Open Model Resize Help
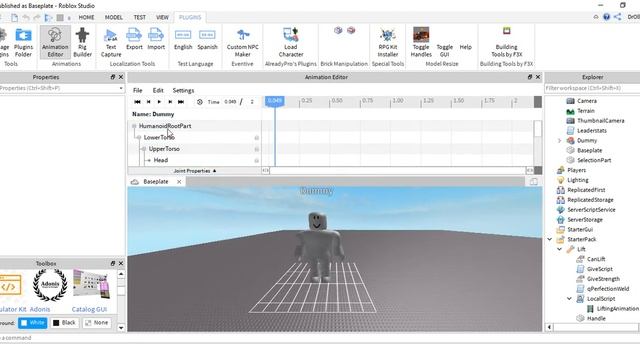Image resolution: width=640 pixels, height=360 pixels. coord(465,47)
